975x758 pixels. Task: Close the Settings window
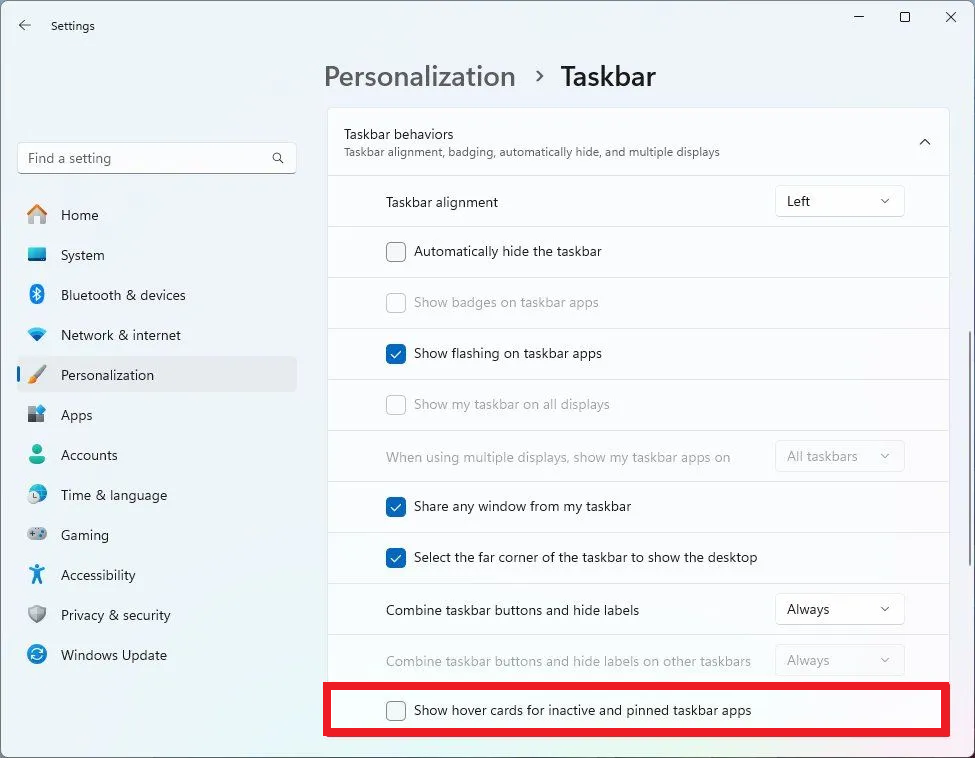pos(951,17)
